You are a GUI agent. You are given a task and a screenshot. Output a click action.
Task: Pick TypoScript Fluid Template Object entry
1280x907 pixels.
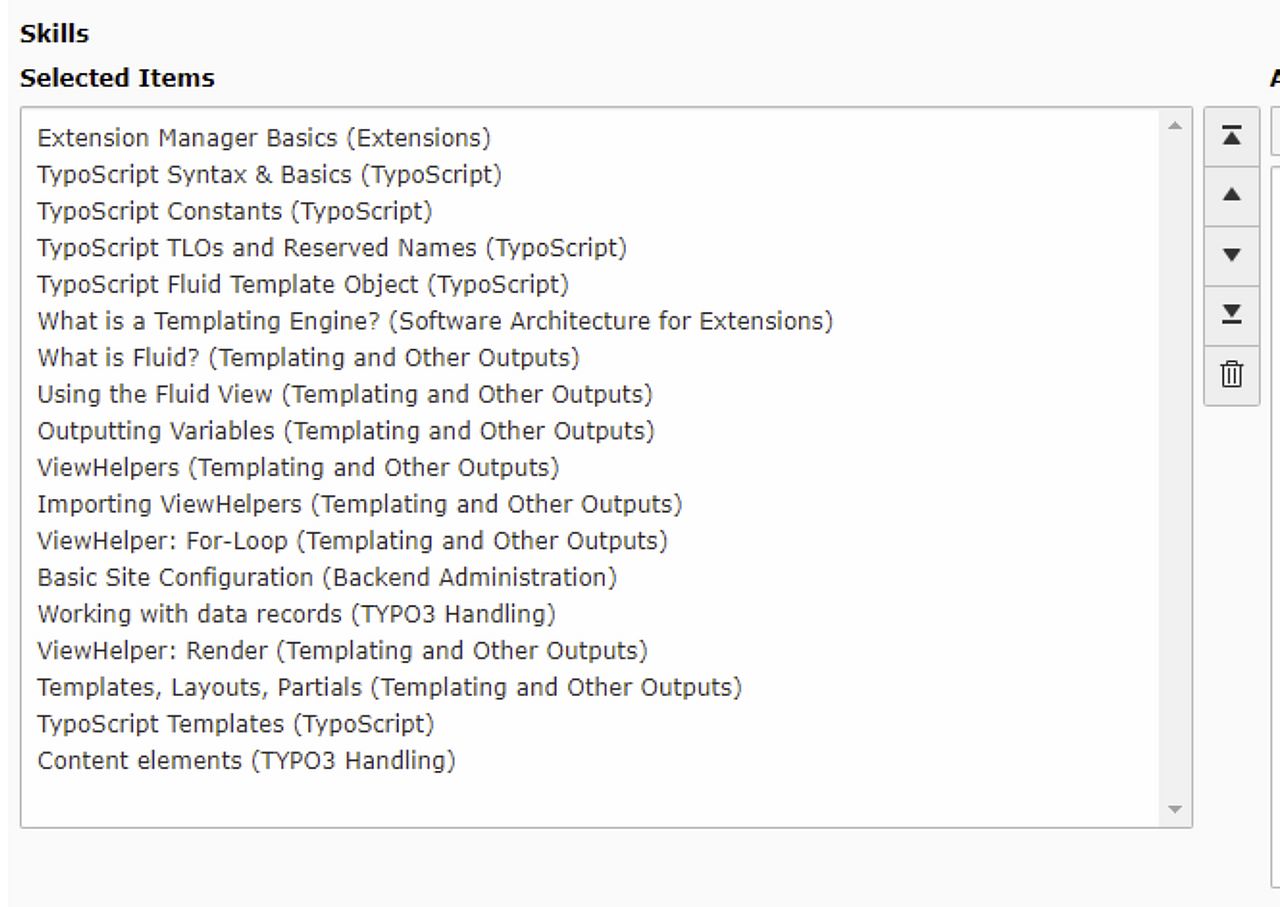[303, 285]
